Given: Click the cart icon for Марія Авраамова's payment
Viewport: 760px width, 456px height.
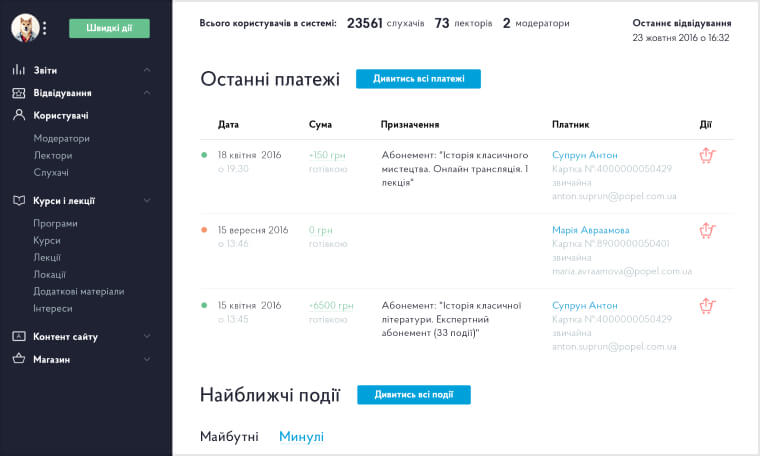Looking at the screenshot, I should pos(707,231).
